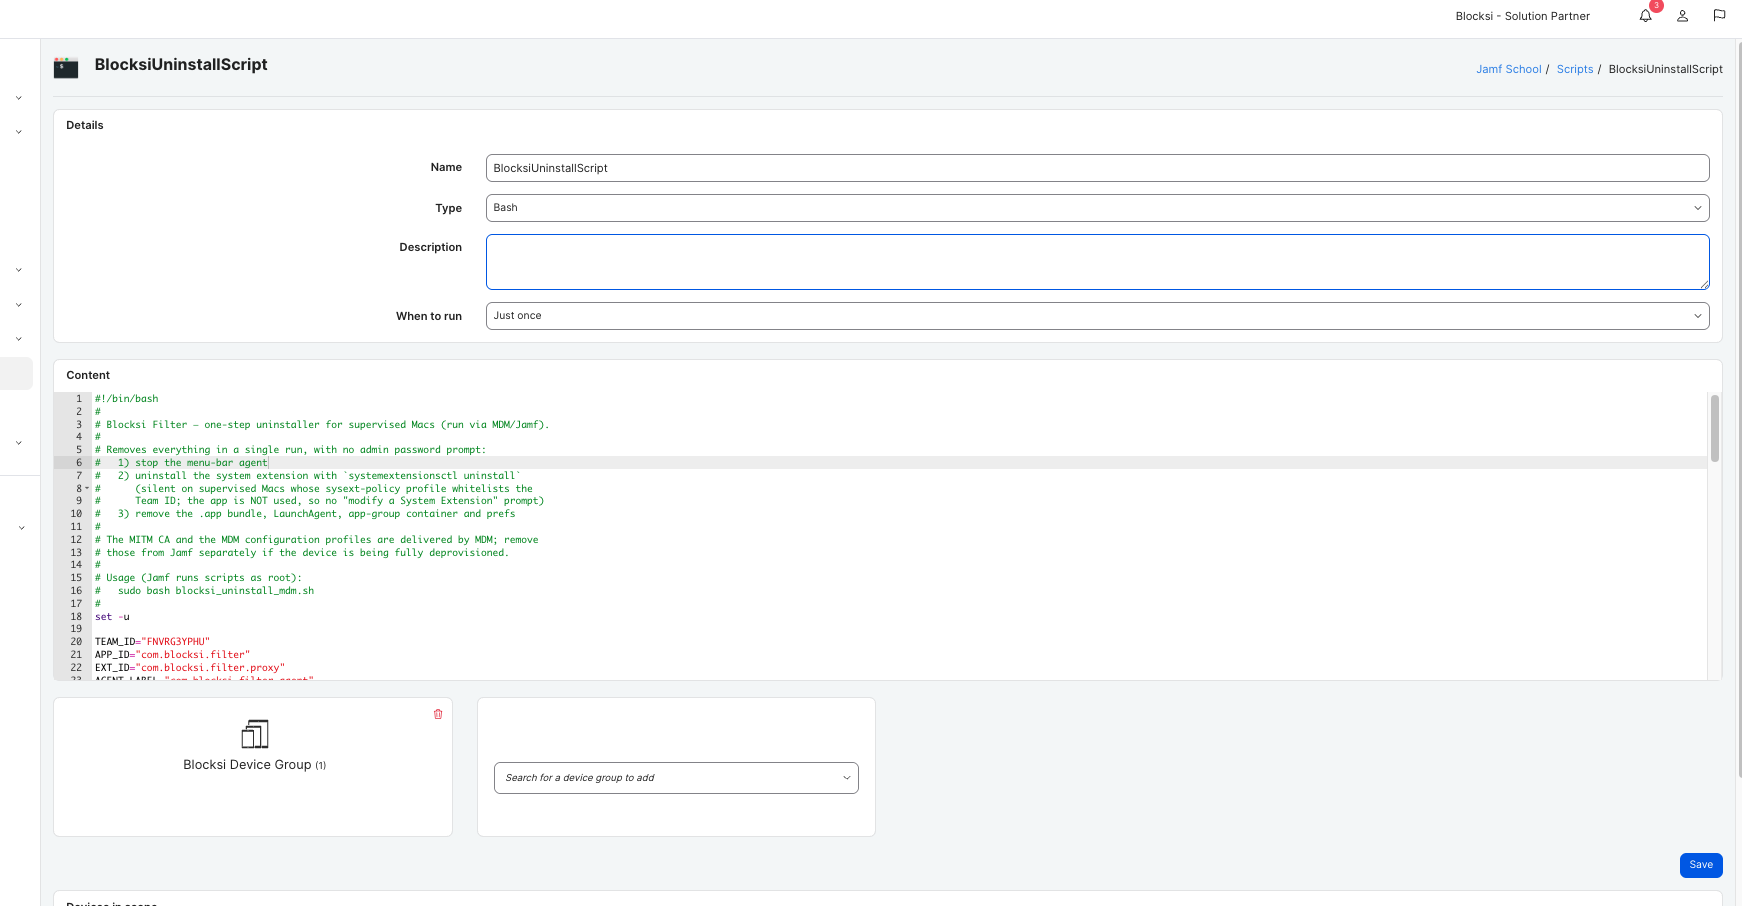Open the When to run dropdown
Screen dimensions: 1742x906
point(1097,316)
